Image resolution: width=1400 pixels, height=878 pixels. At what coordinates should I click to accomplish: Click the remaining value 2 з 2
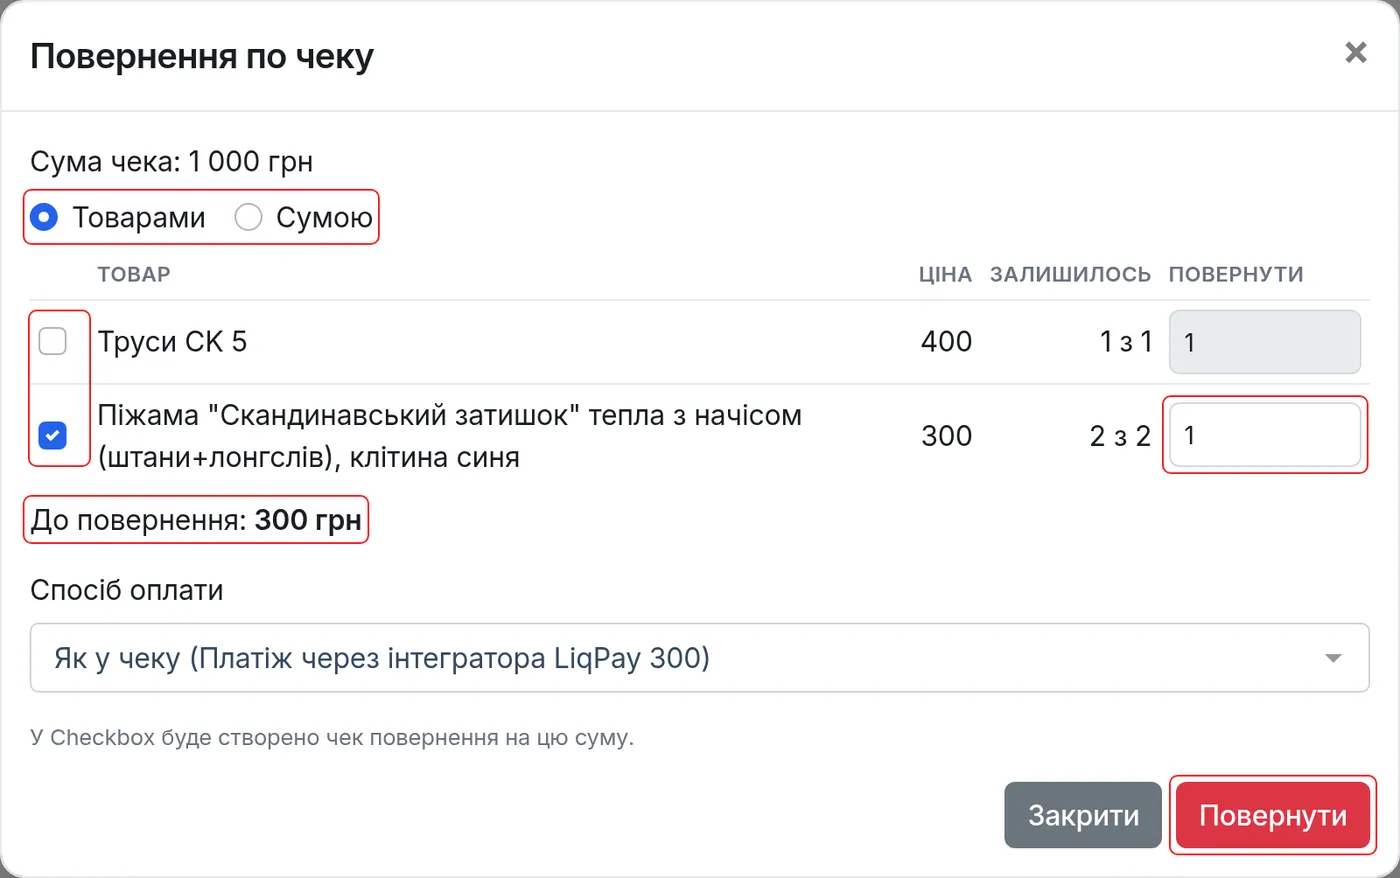(x=1120, y=436)
